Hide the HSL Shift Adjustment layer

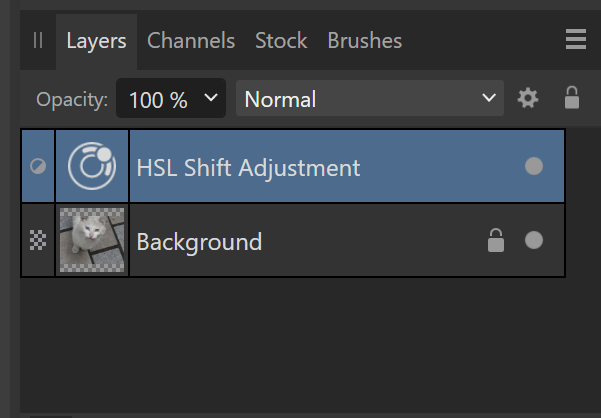[534, 166]
